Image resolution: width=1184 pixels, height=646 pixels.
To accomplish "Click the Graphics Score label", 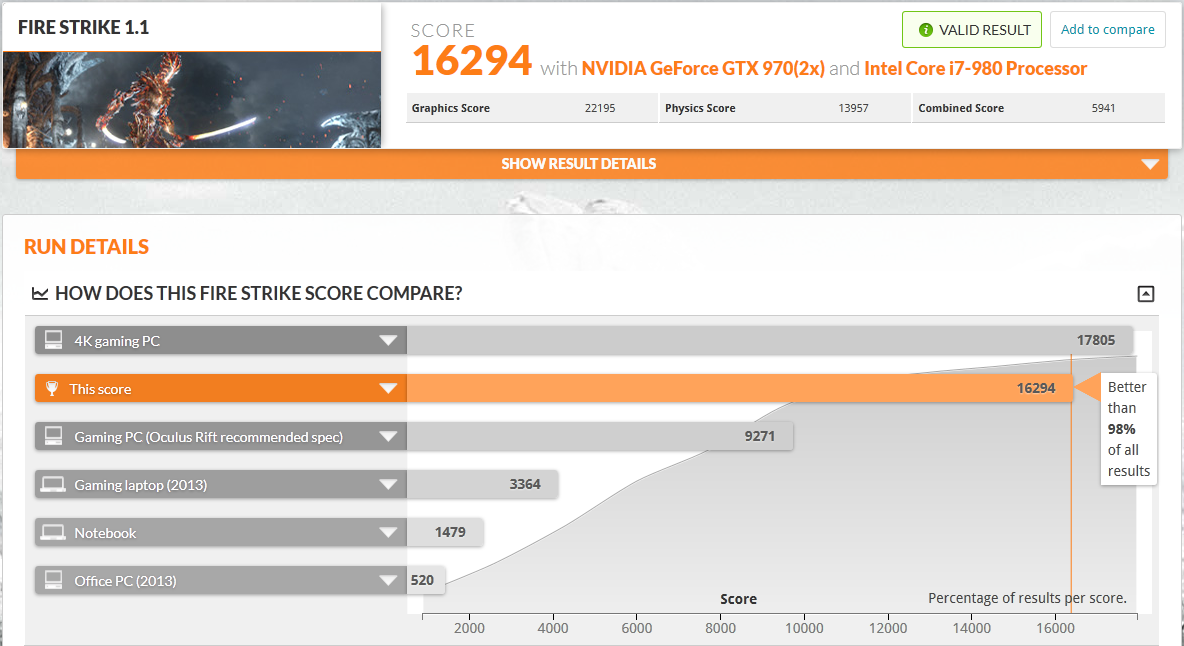I will tap(451, 108).
